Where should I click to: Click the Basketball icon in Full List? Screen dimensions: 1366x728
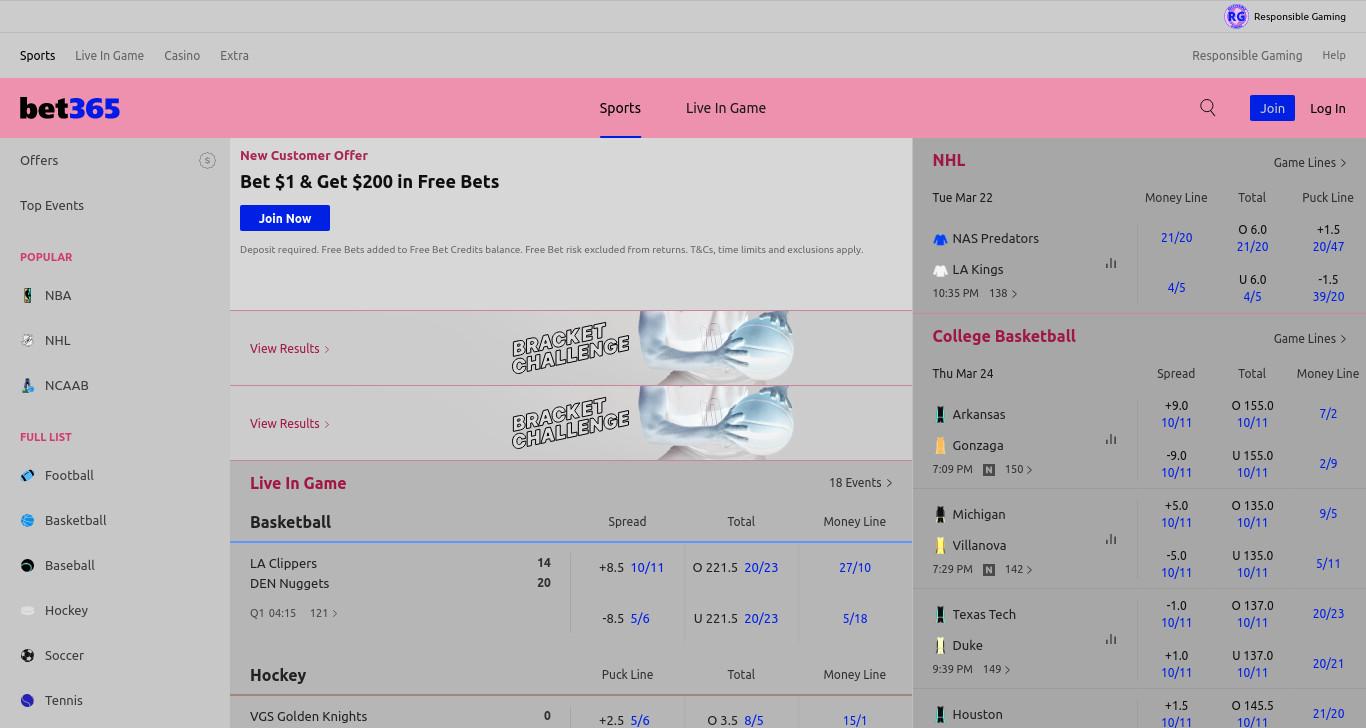click(28, 520)
